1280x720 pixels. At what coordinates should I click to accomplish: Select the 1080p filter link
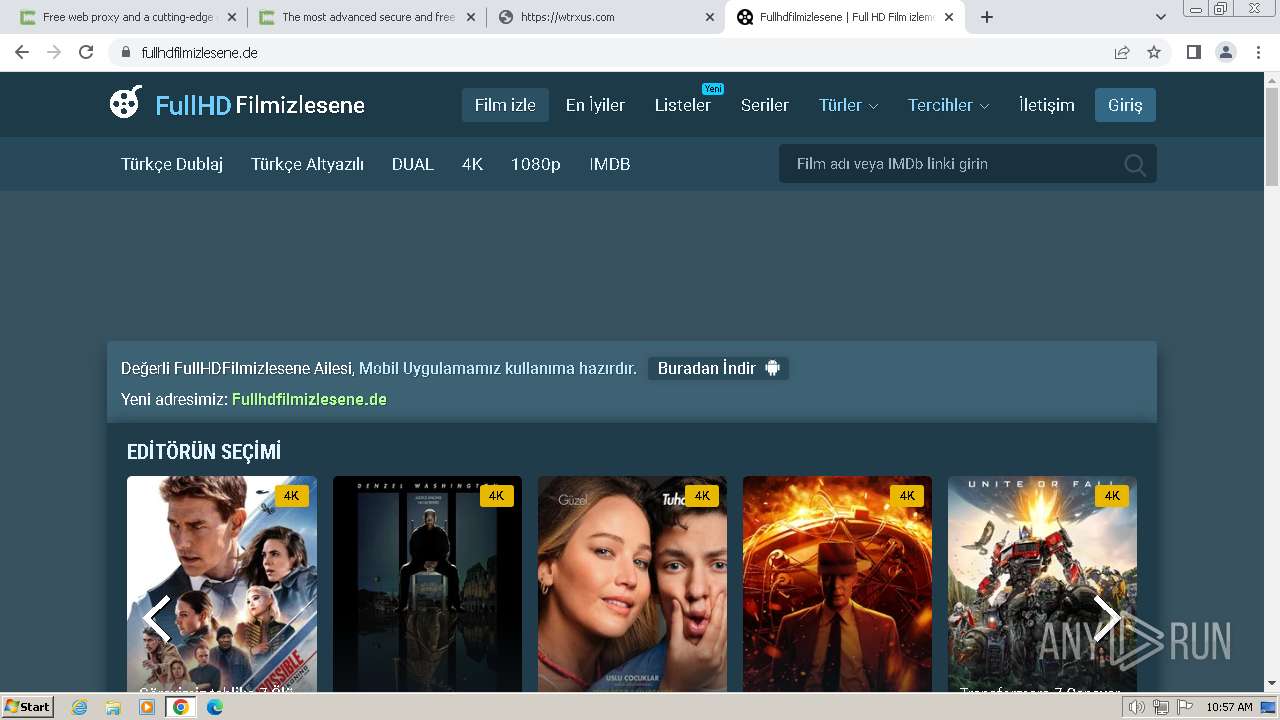536,164
